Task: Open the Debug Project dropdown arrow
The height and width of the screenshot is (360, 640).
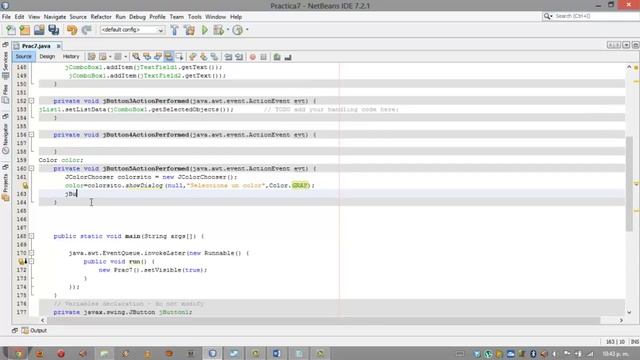Action: (x=228, y=30)
